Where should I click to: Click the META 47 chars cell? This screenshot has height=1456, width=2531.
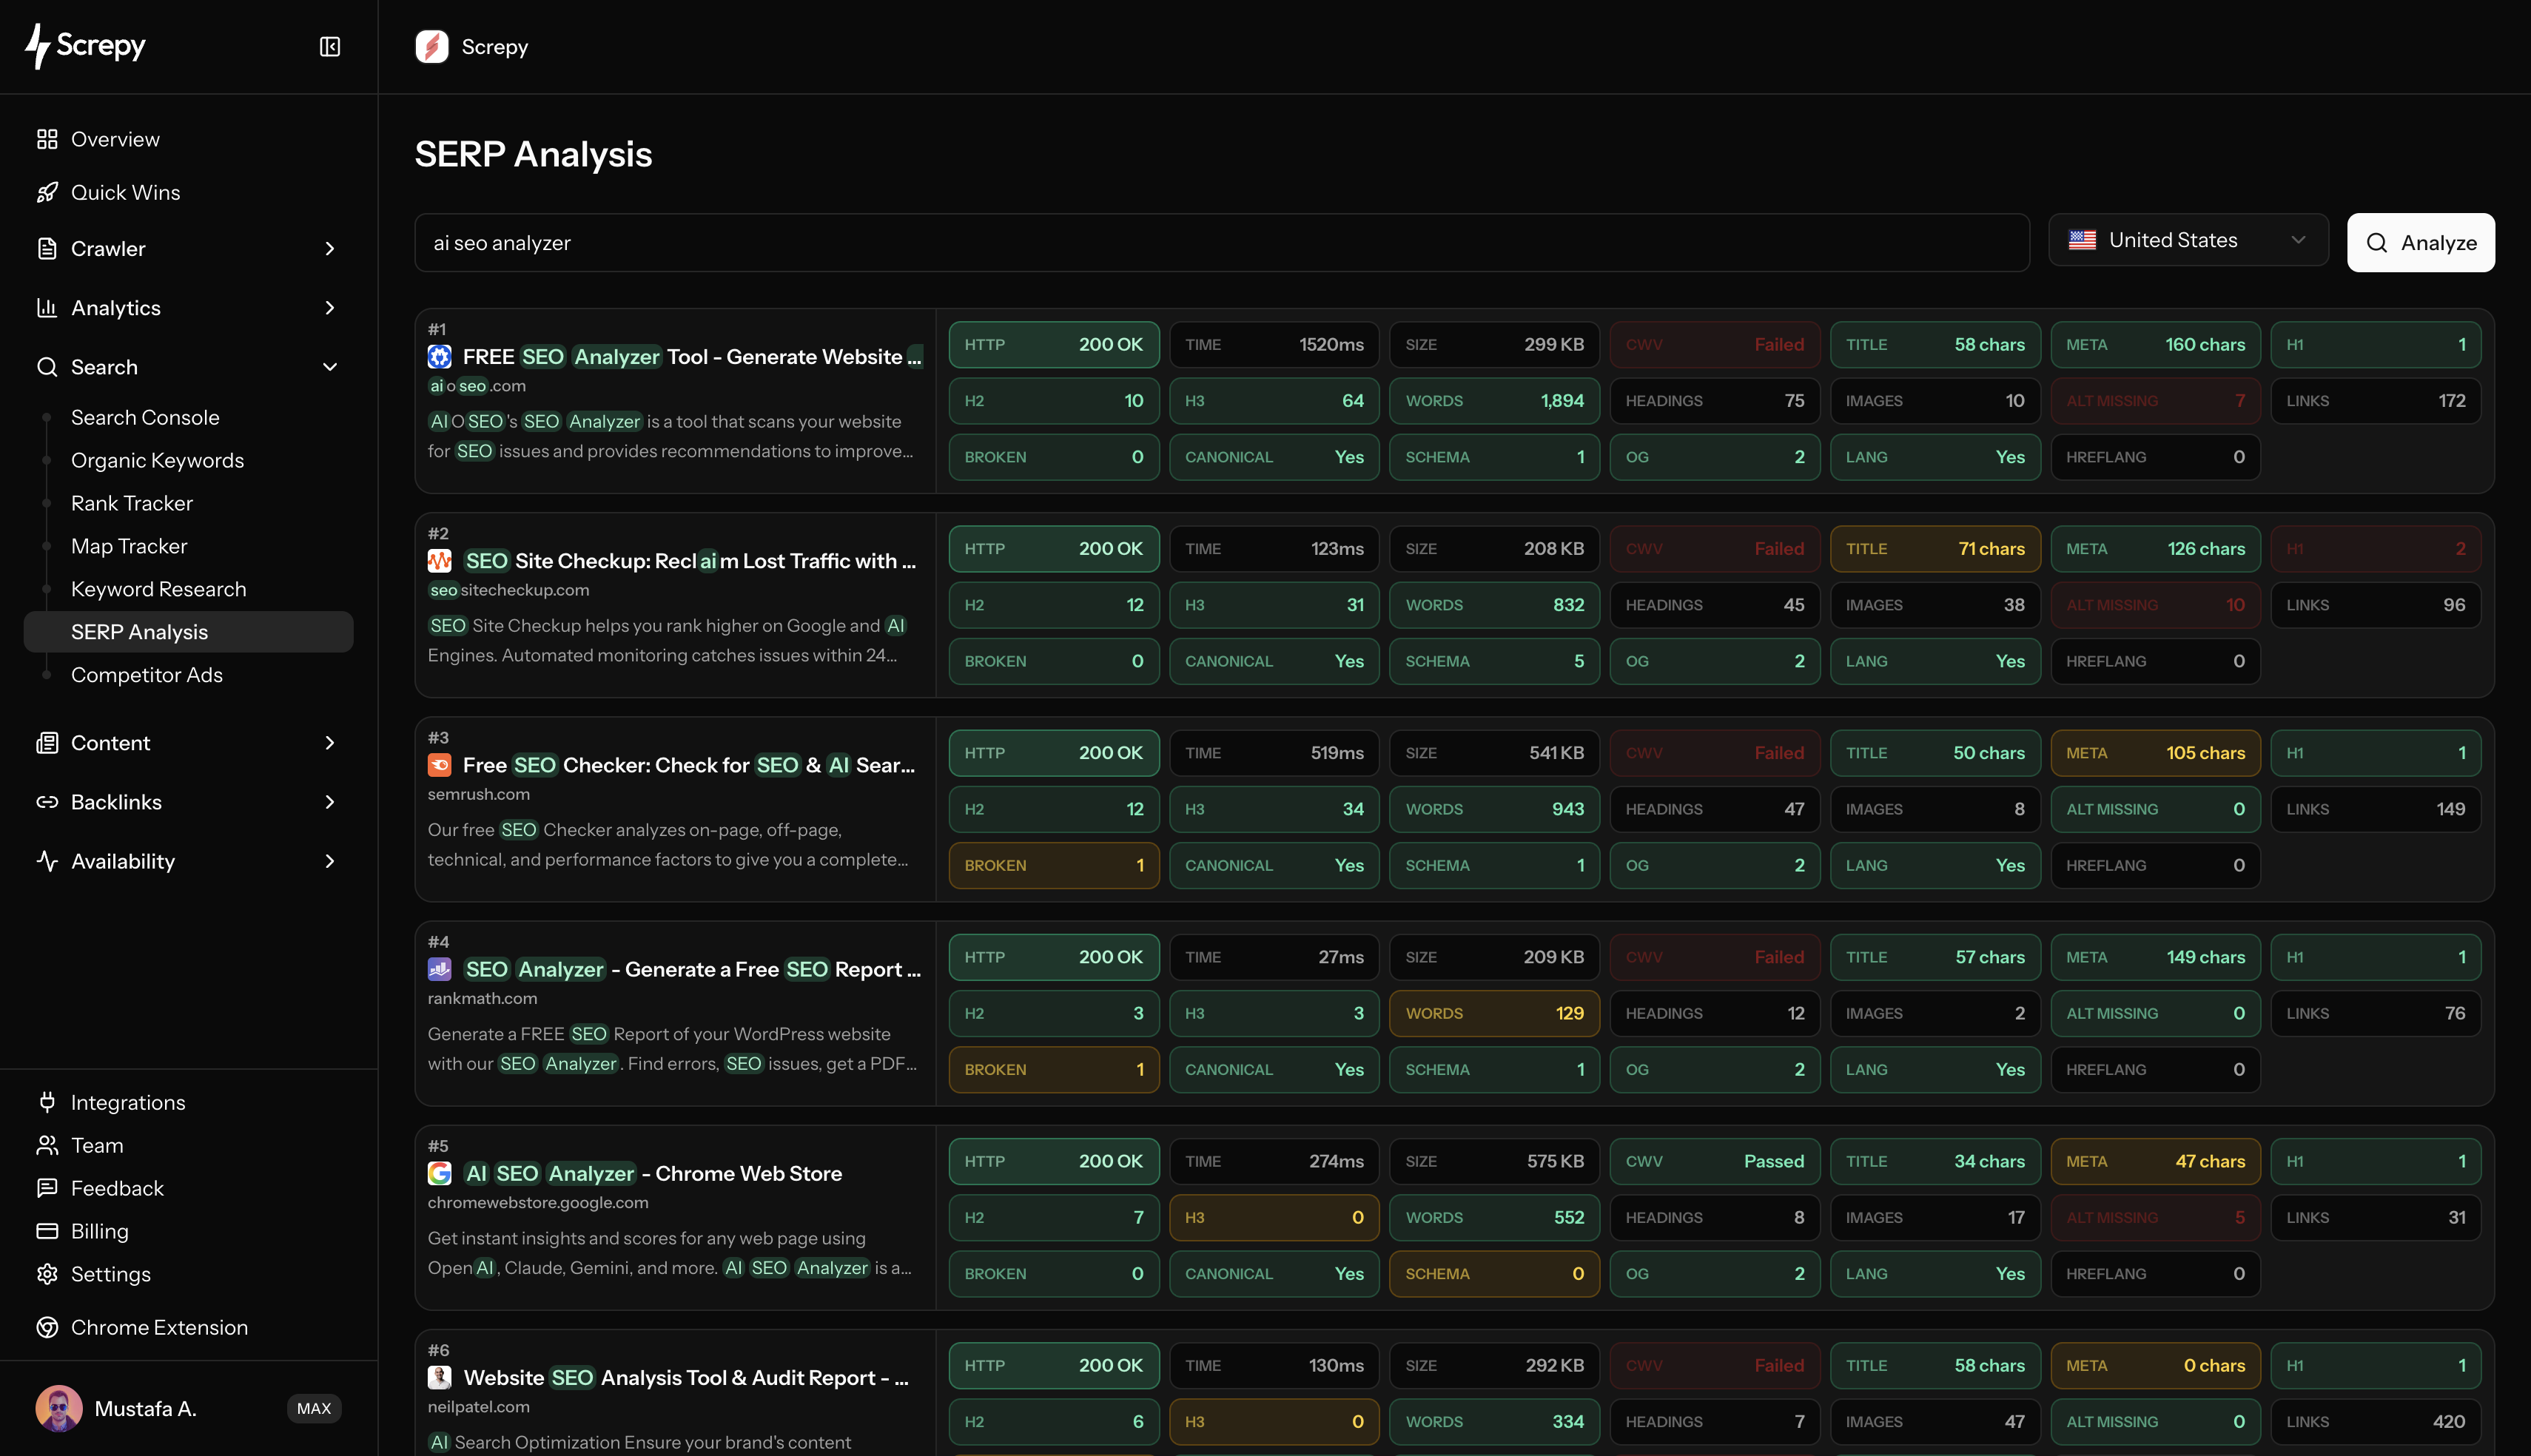tap(2155, 1161)
